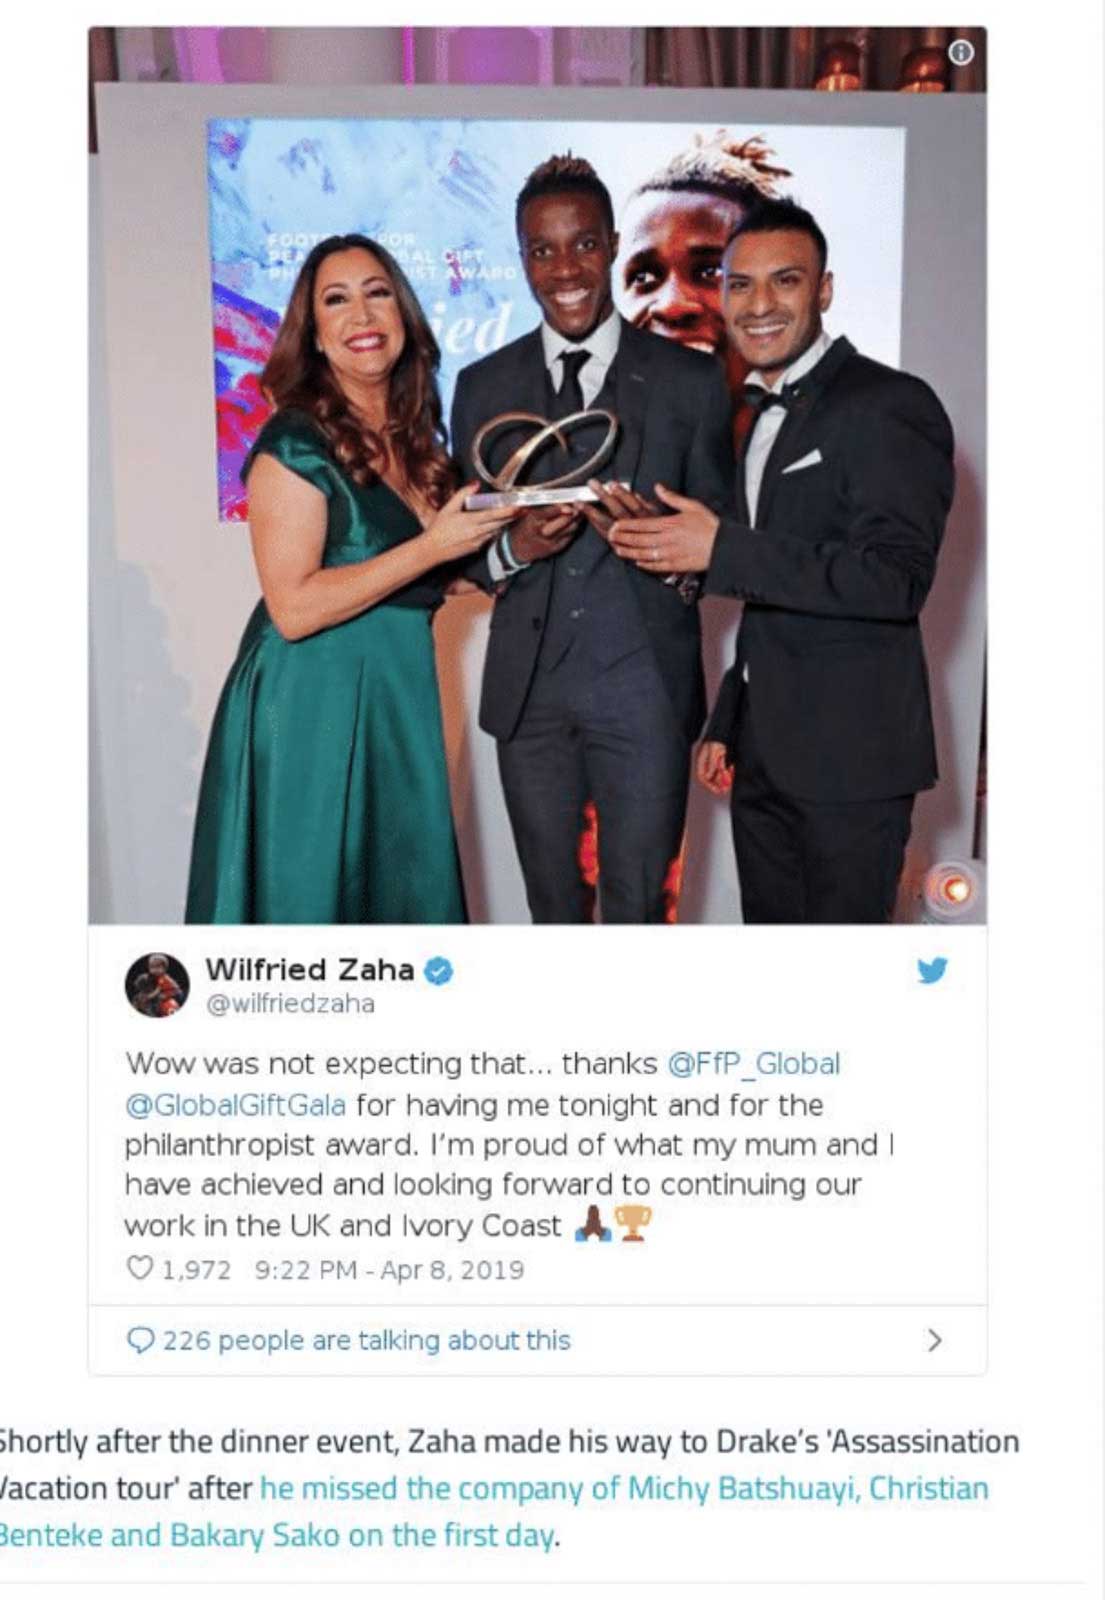The image size is (1105, 1600).
Task: Open the 9:22 PM - Apr 8, 2019 timestamp
Action: tap(389, 1269)
